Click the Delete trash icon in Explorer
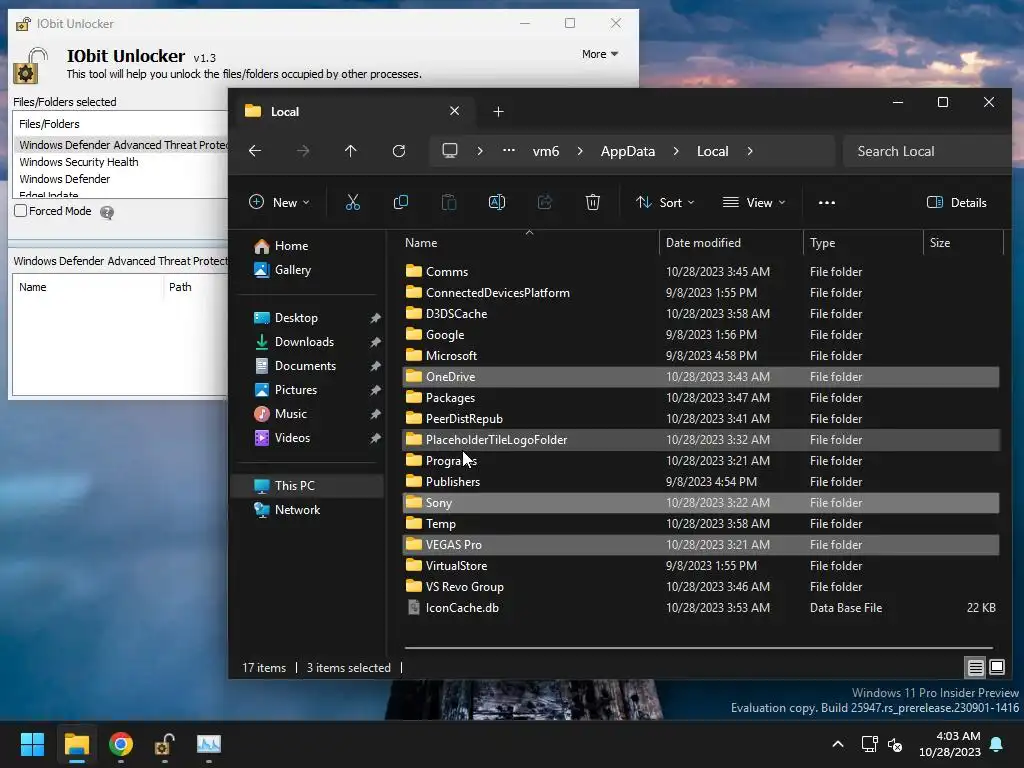Viewport: 1024px width, 768px height. pyautogui.click(x=593, y=202)
